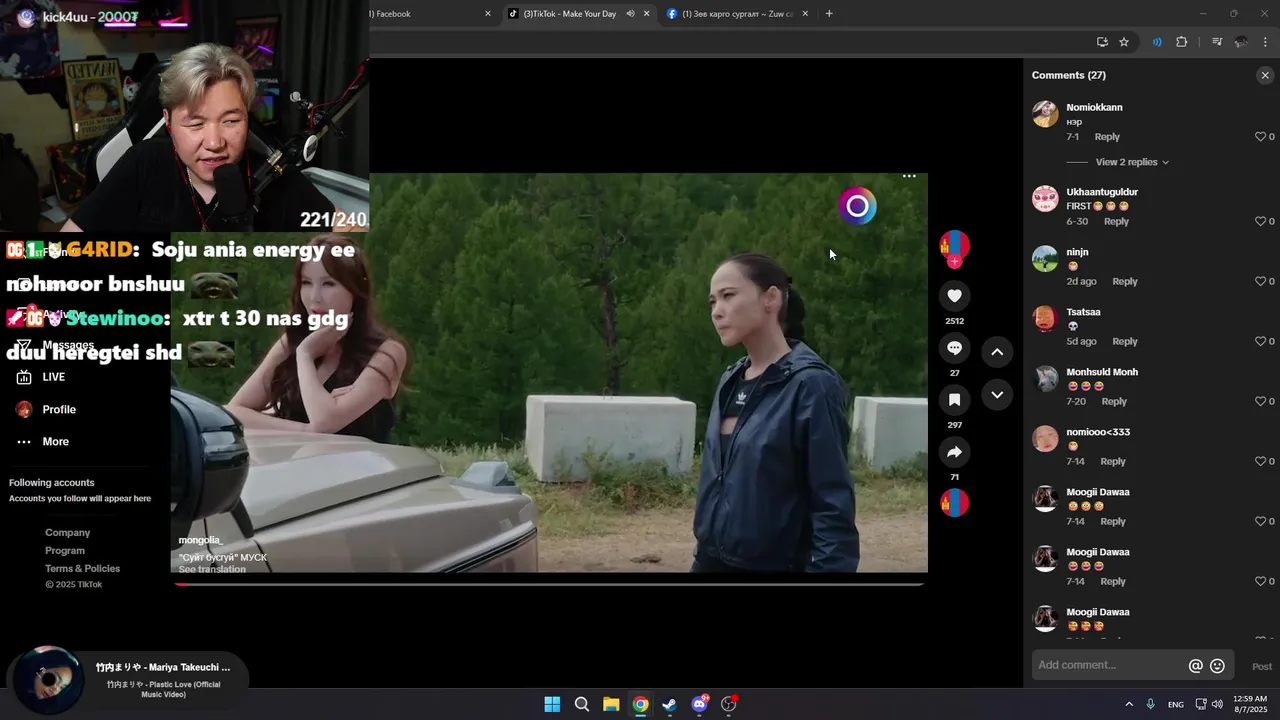The height and width of the screenshot is (720, 1280).
Task: Open File Explorer from the taskbar
Action: coord(611,704)
